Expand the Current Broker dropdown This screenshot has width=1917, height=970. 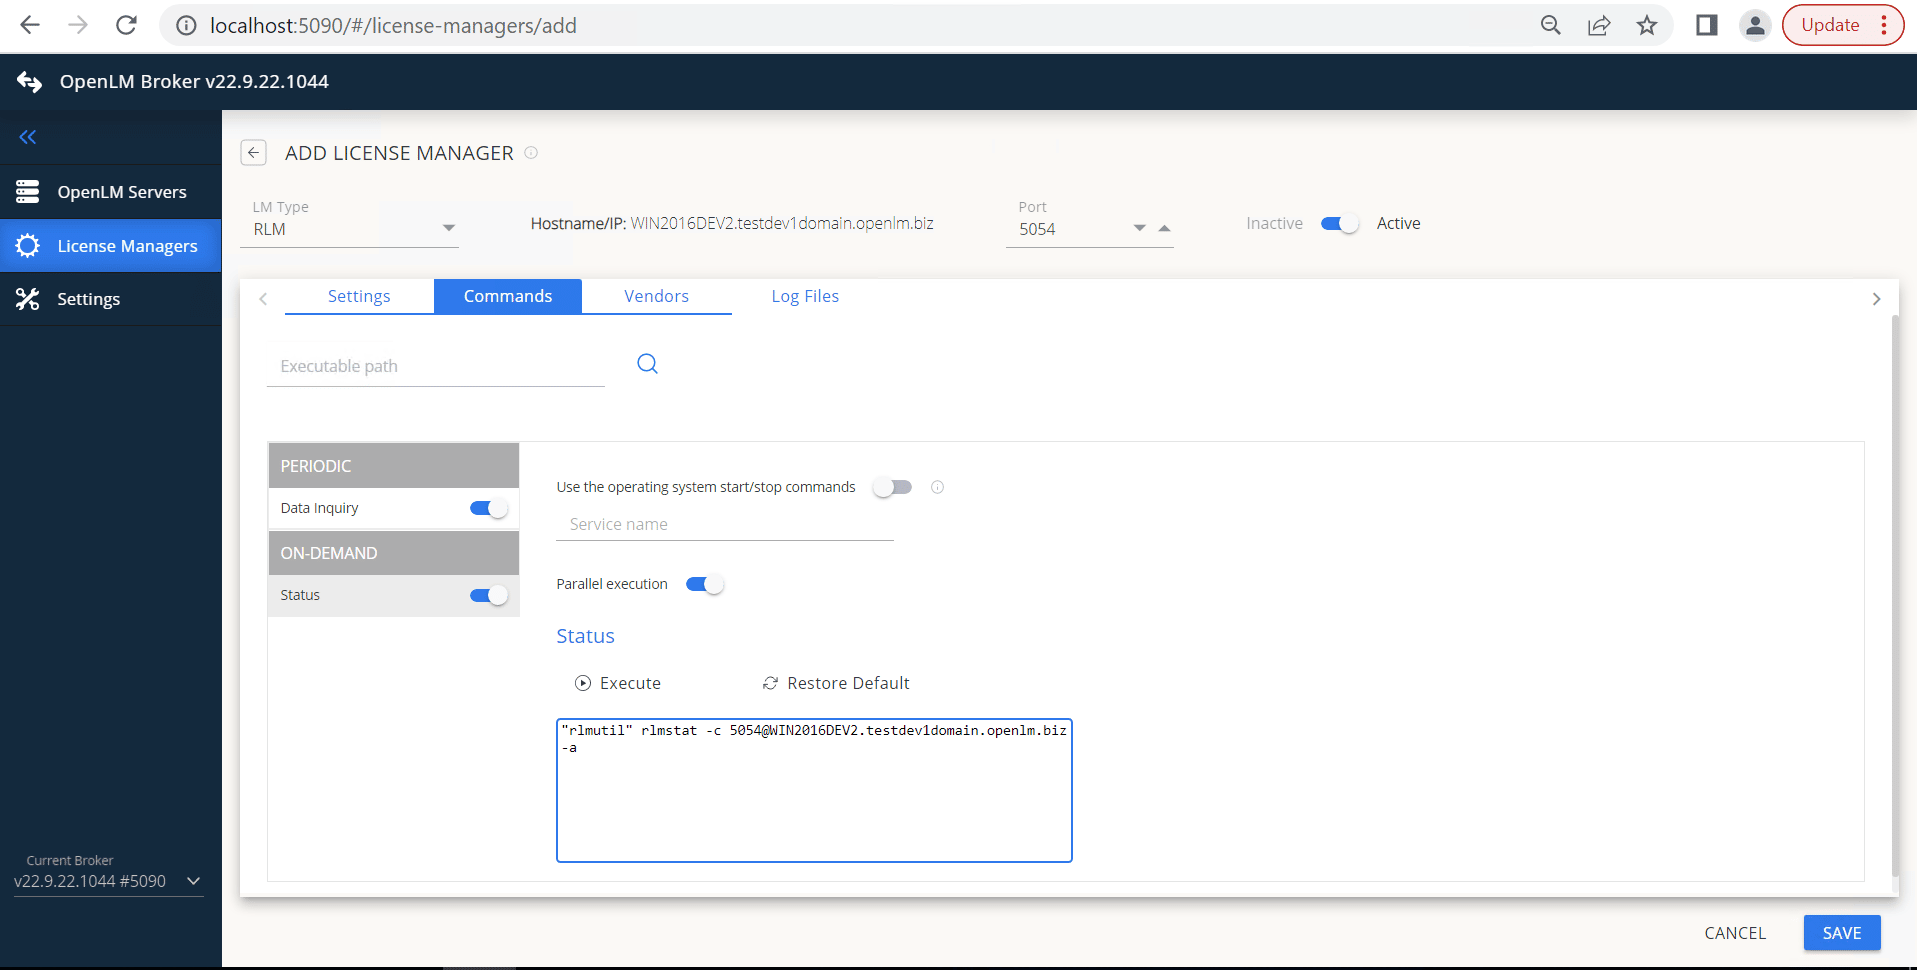click(x=192, y=881)
